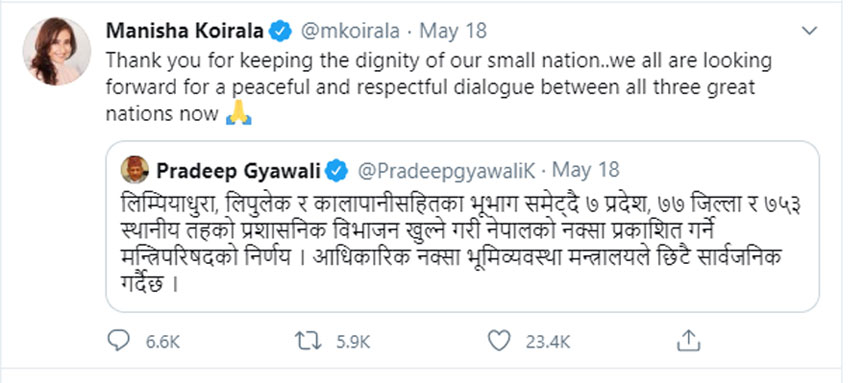Like the tweet with the heart icon
Screen dimensions: 865x383
point(499,341)
